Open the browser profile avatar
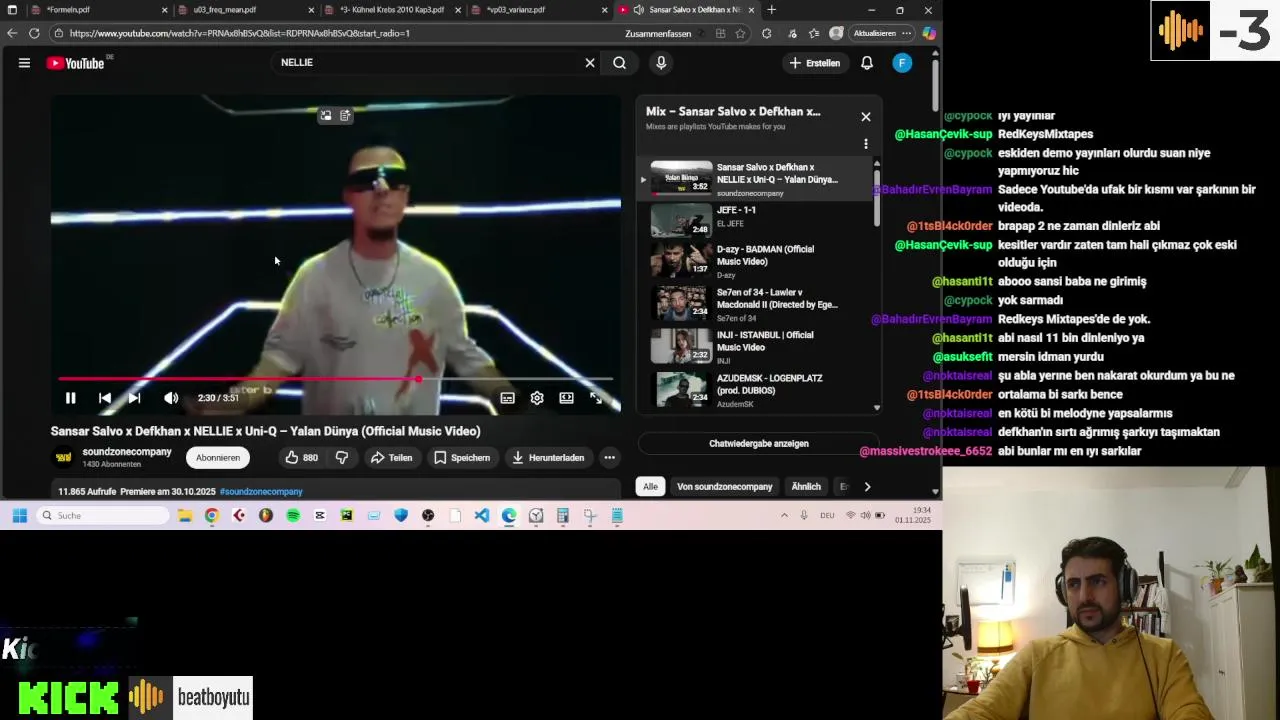 pos(836,33)
